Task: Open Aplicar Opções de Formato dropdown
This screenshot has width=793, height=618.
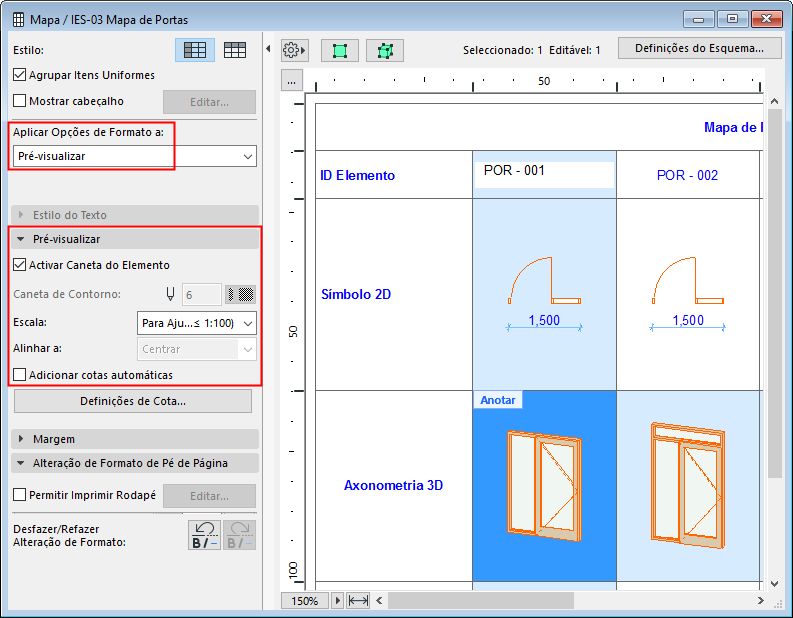Action: 135,156
